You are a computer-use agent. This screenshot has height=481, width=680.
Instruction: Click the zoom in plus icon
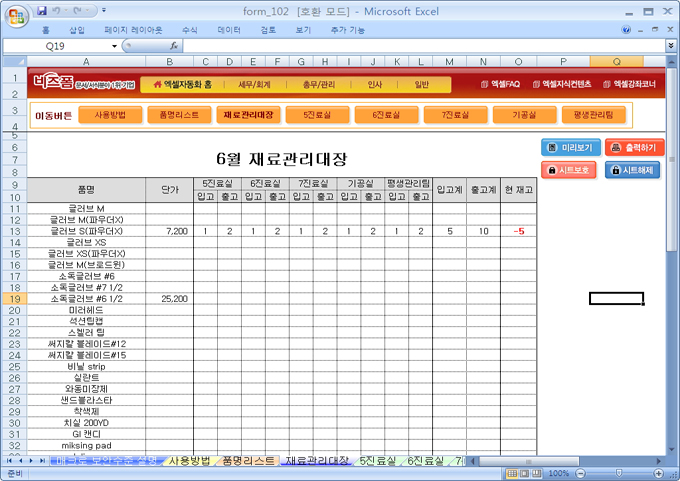[x=659, y=473]
